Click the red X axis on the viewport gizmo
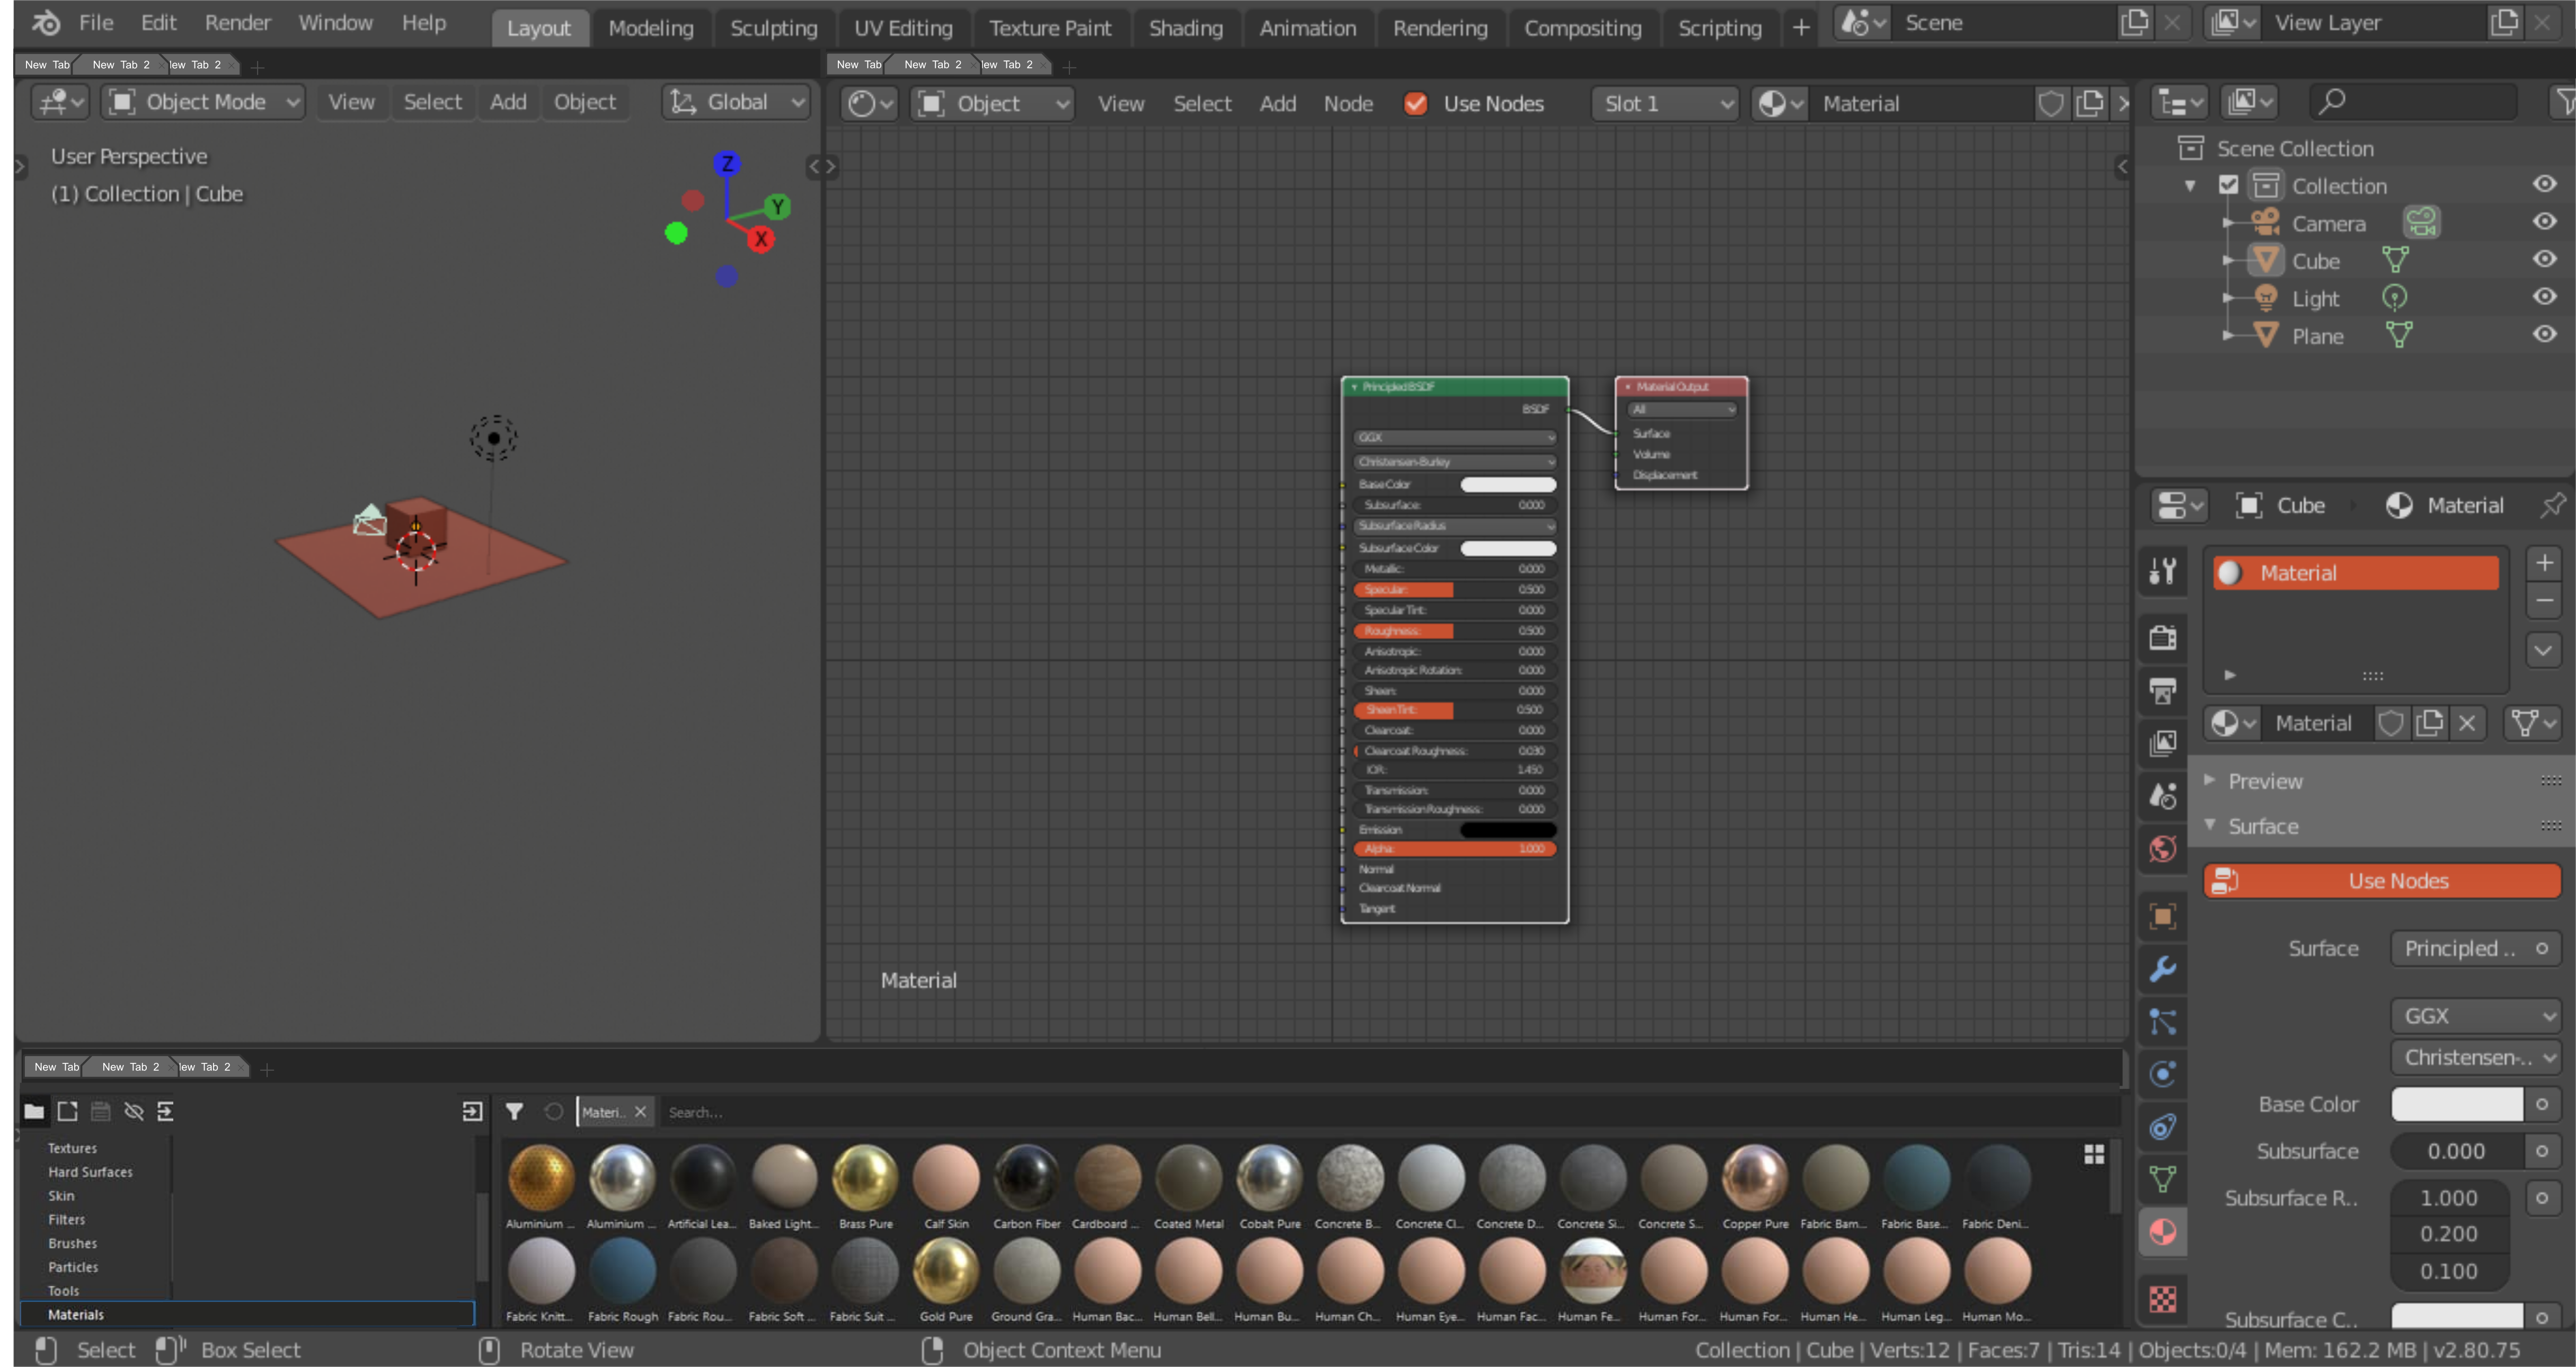 pyautogui.click(x=761, y=239)
